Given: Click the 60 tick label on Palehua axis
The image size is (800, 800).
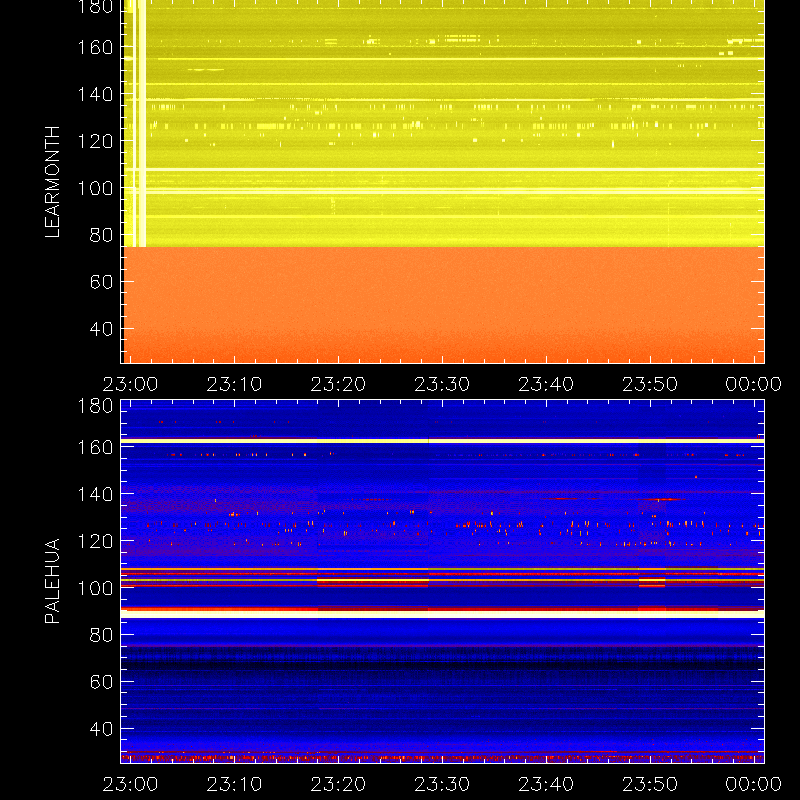Looking at the screenshot, I should point(101,682).
